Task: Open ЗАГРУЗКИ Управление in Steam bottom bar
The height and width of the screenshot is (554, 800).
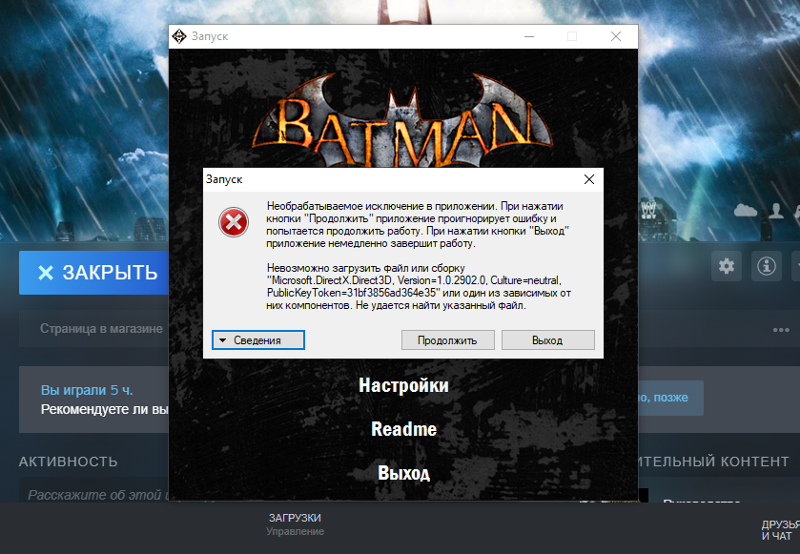Action: pos(295,524)
